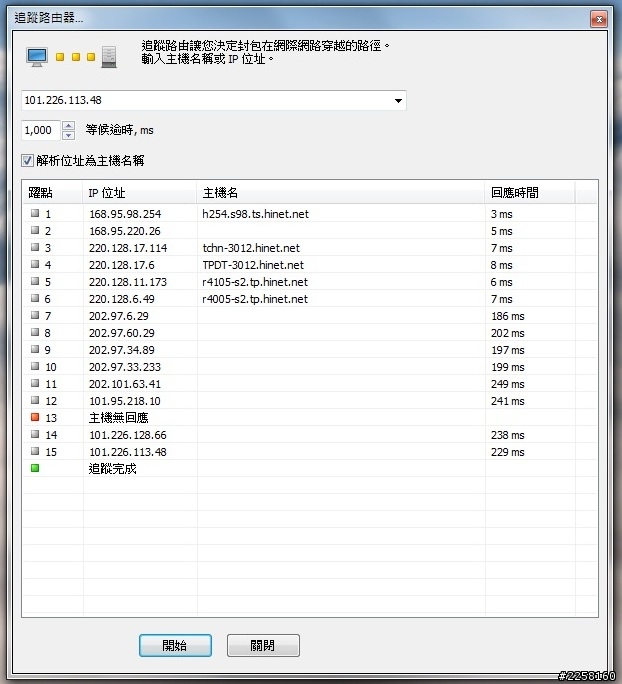This screenshot has width=622, height=684.
Task: Select IP address 101.226.128.66
Action: pos(128,435)
